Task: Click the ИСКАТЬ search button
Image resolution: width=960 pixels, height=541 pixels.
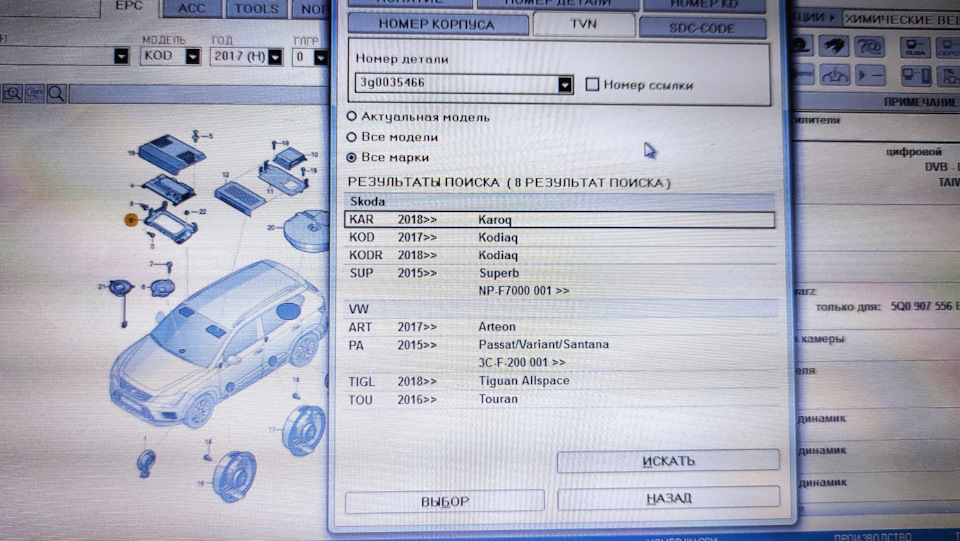Action: click(x=668, y=461)
